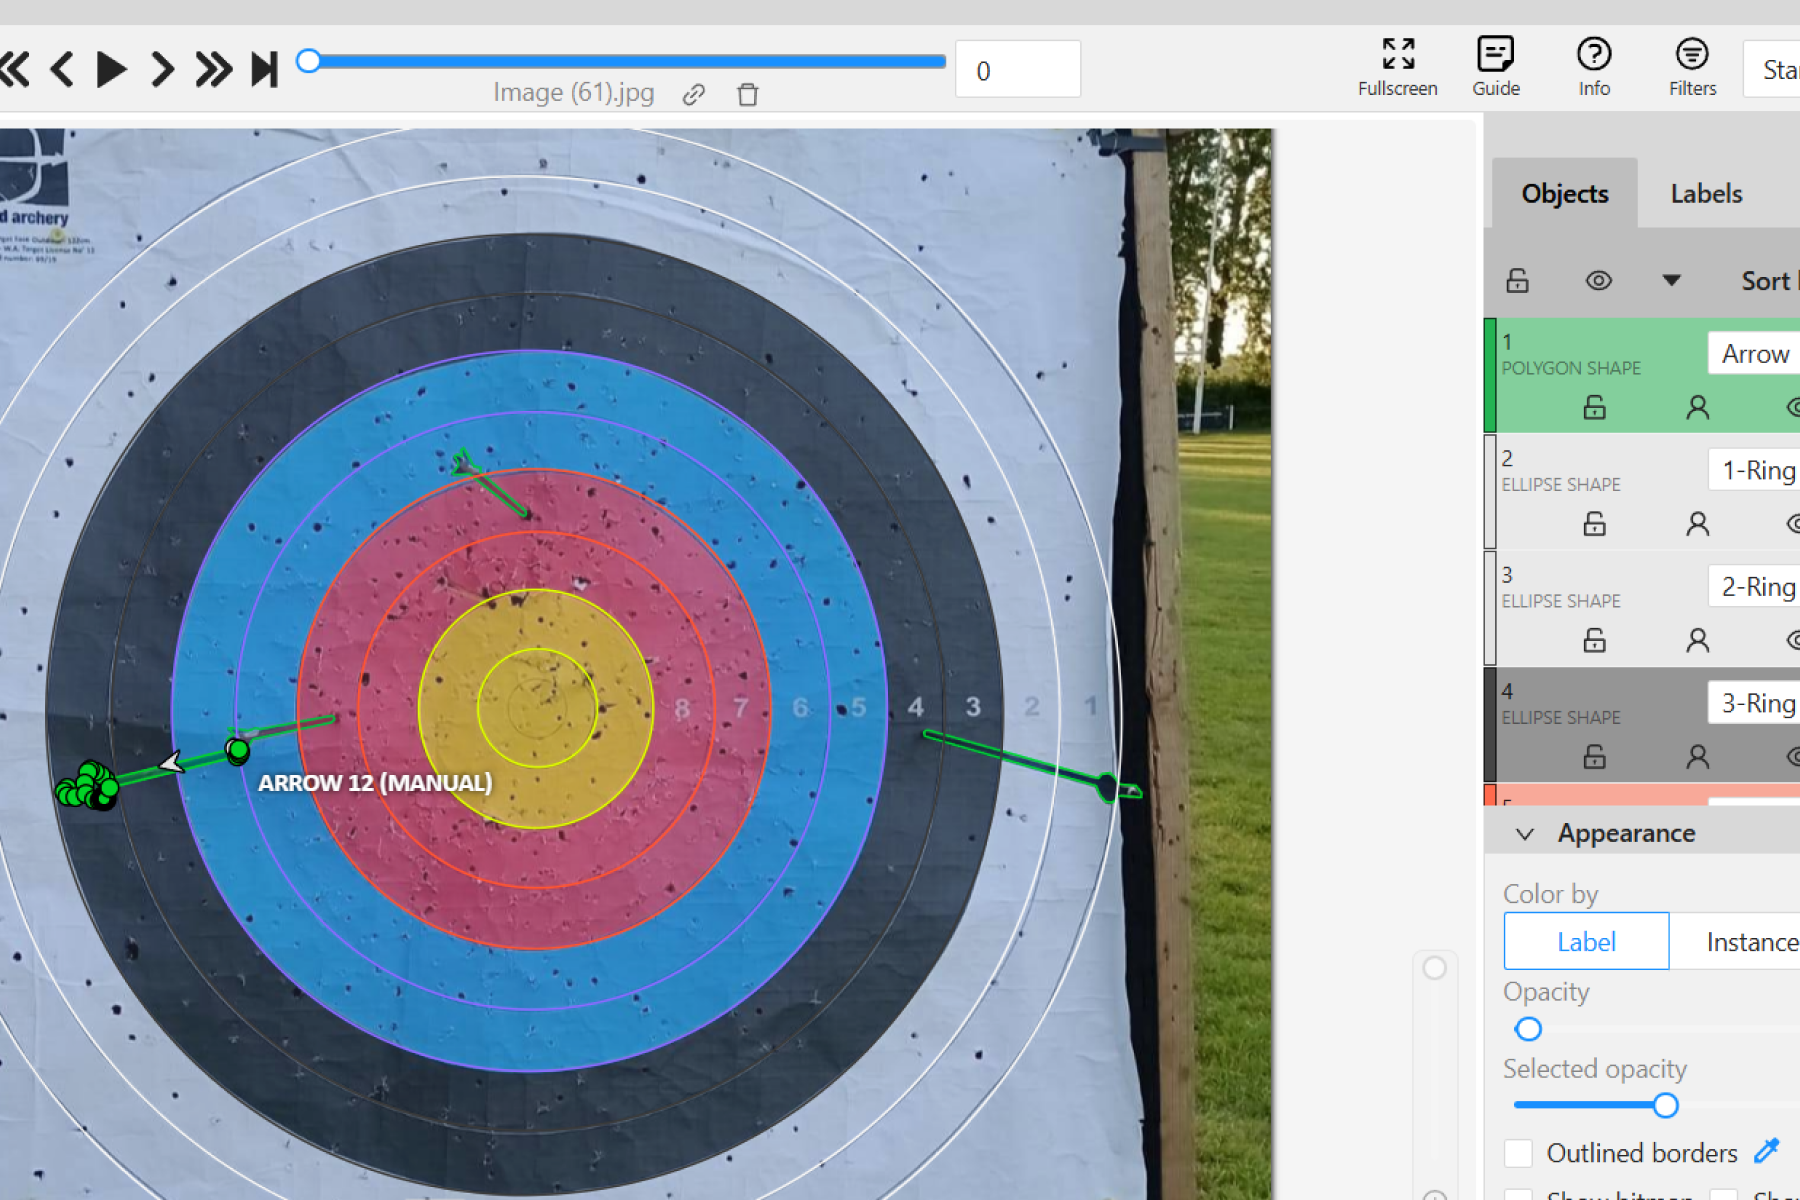Enable Outlined borders checkbox
The width and height of the screenshot is (1800, 1200).
click(x=1518, y=1153)
